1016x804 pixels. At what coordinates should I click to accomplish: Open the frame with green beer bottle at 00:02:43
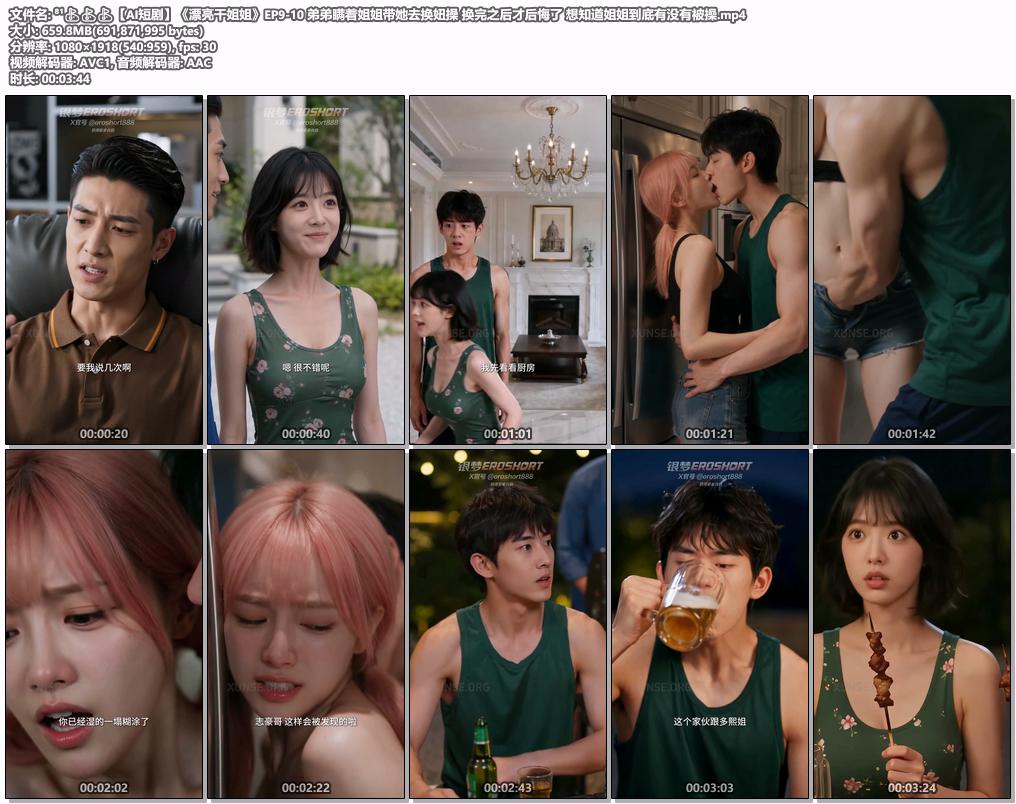click(x=508, y=625)
